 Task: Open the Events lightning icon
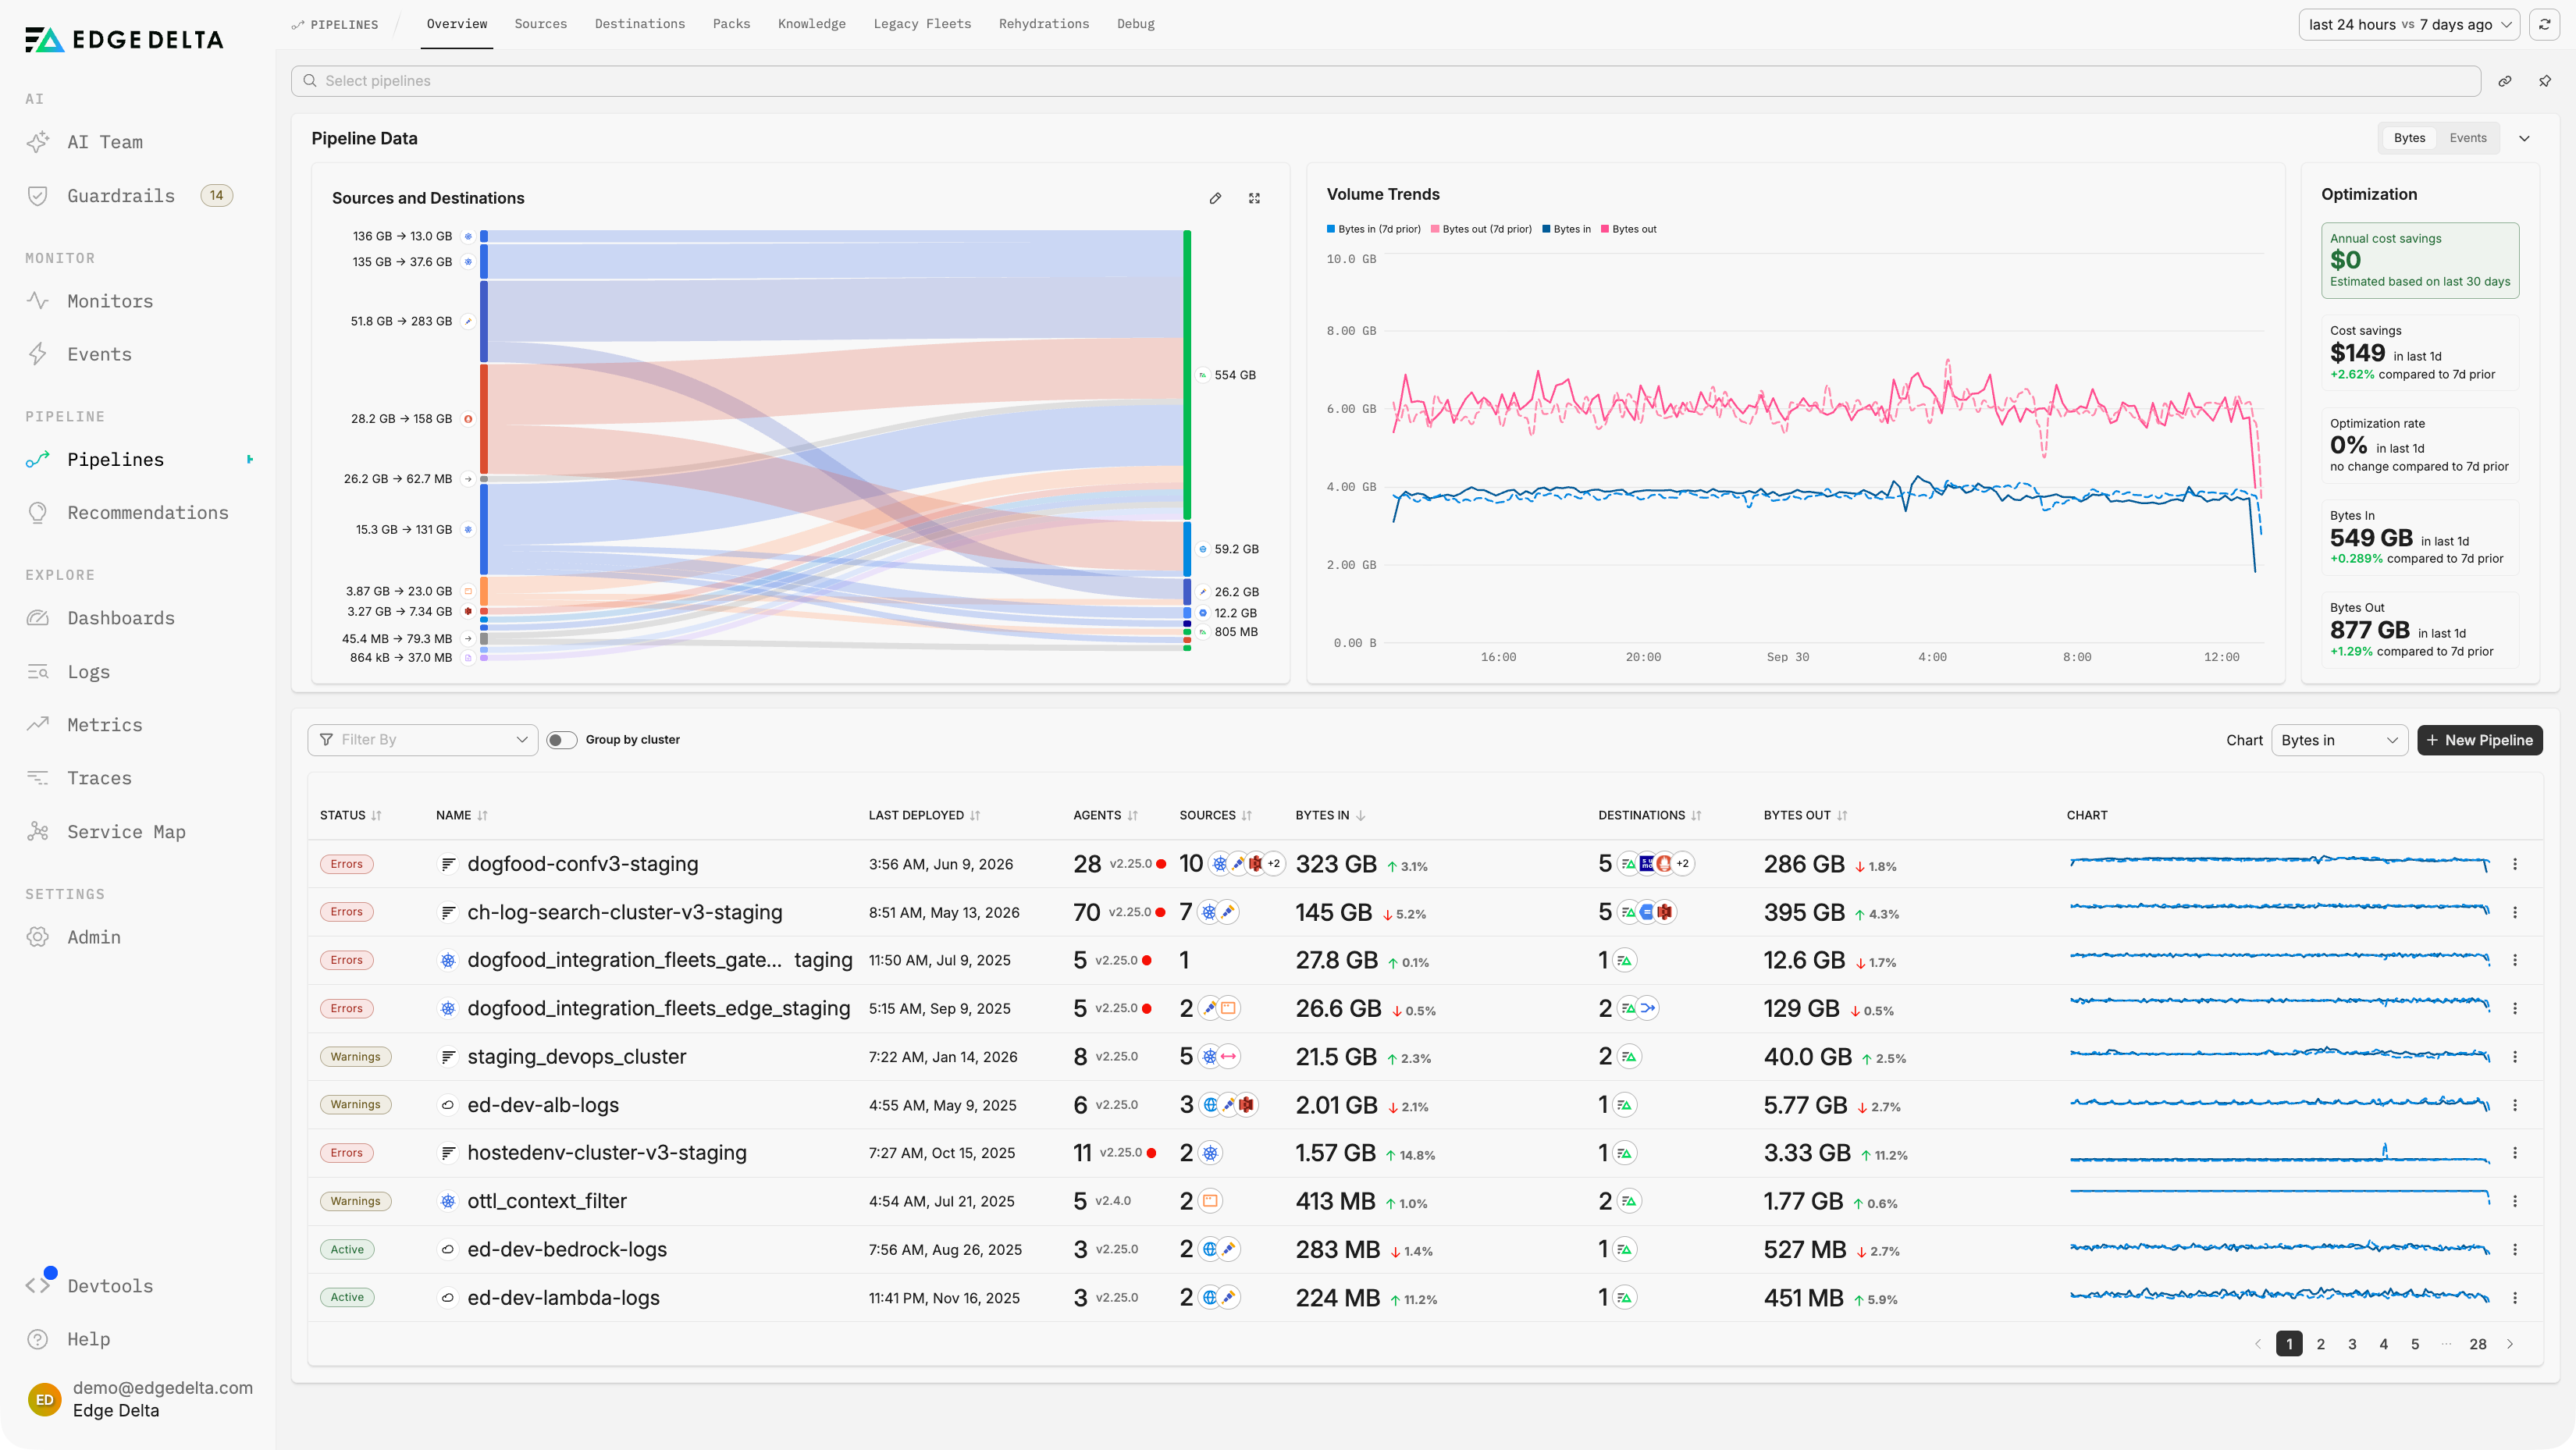pos(38,354)
